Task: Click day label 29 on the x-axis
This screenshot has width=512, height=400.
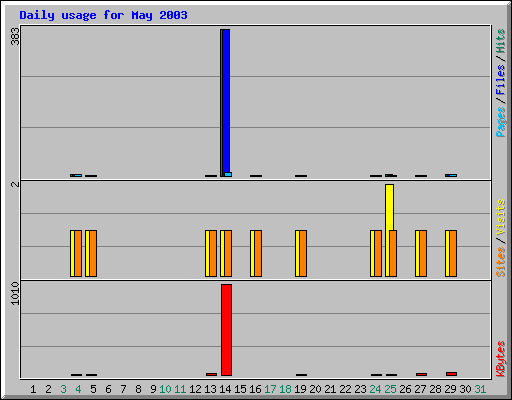Action: [450, 389]
